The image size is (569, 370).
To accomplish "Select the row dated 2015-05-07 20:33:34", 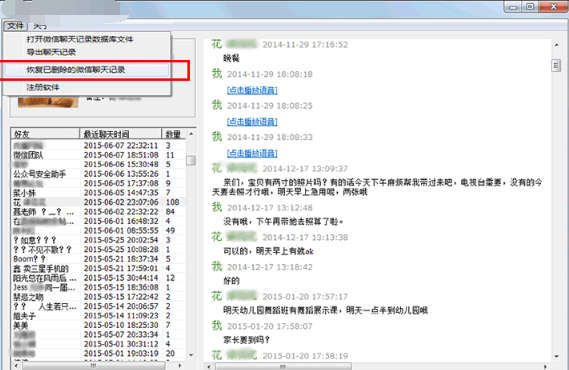I will click(x=98, y=334).
